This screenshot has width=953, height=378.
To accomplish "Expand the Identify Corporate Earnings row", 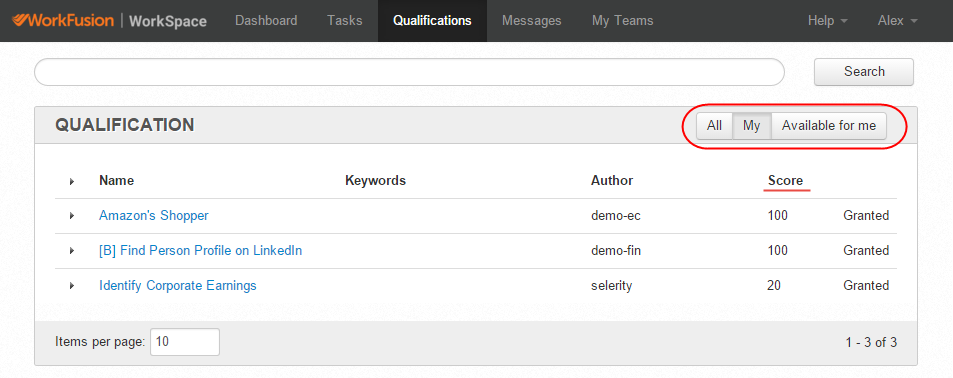I will pyautogui.click(x=72, y=286).
